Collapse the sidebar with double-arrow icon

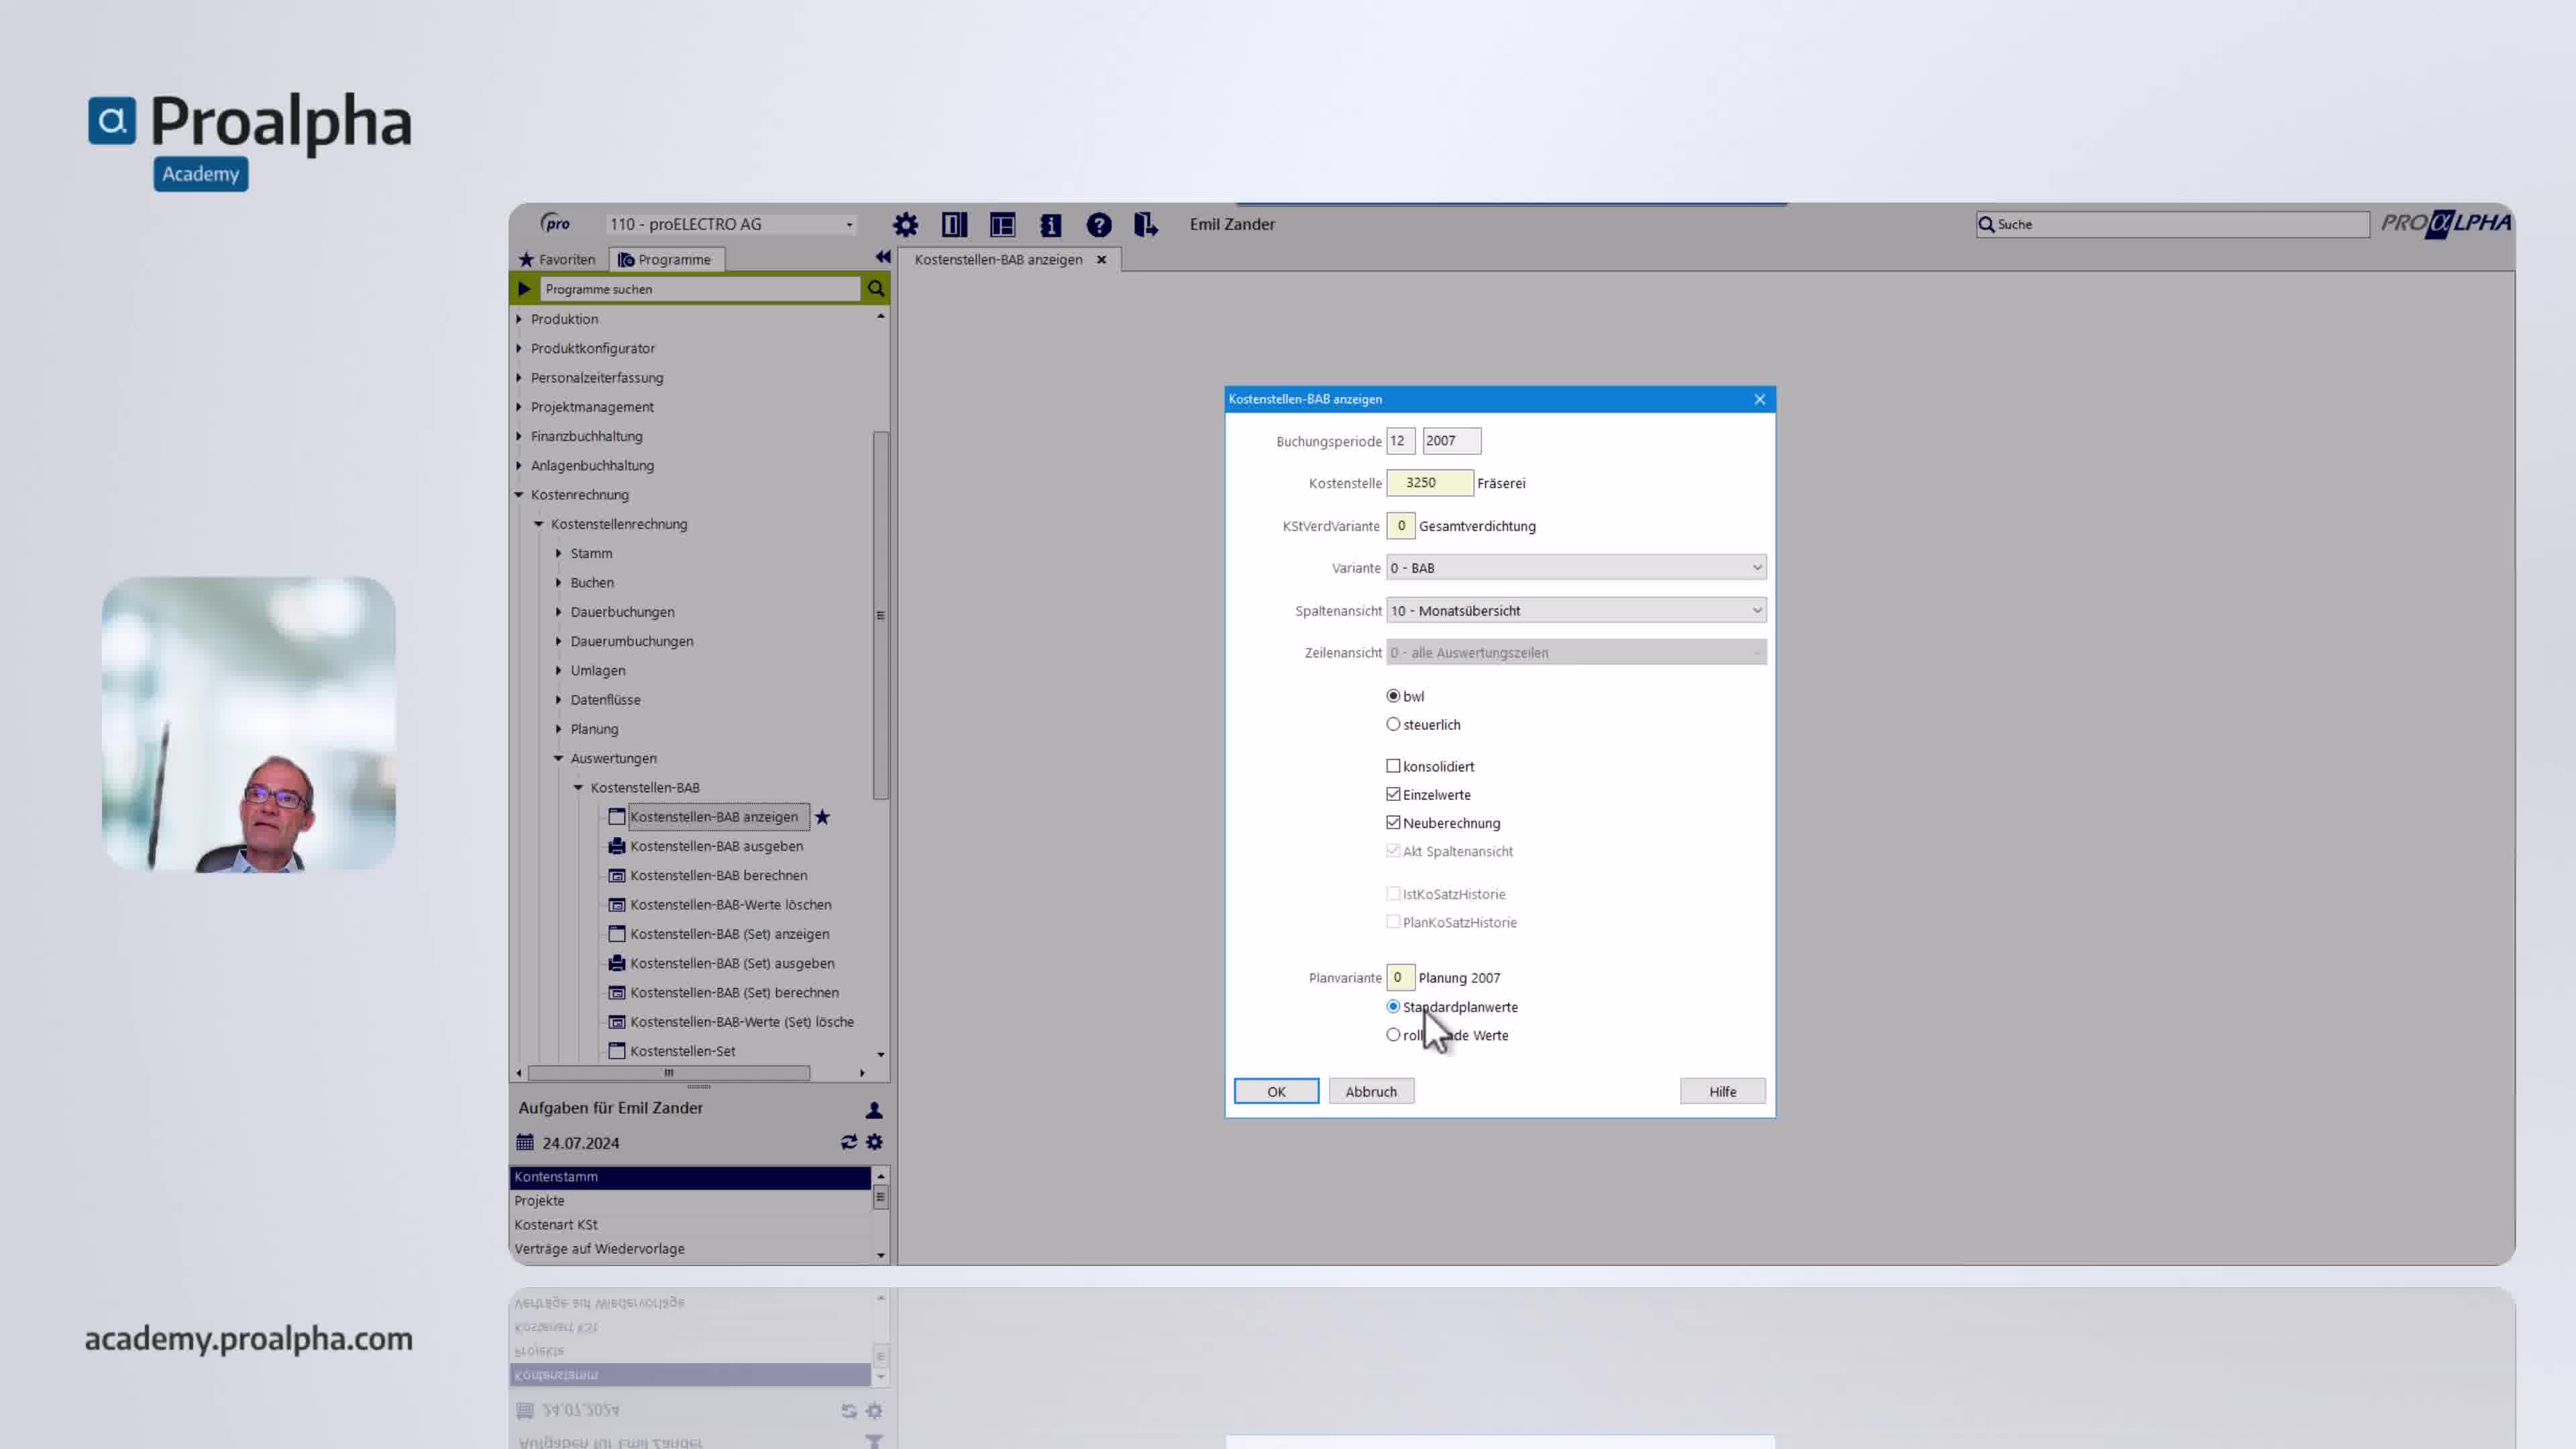pos(882,257)
